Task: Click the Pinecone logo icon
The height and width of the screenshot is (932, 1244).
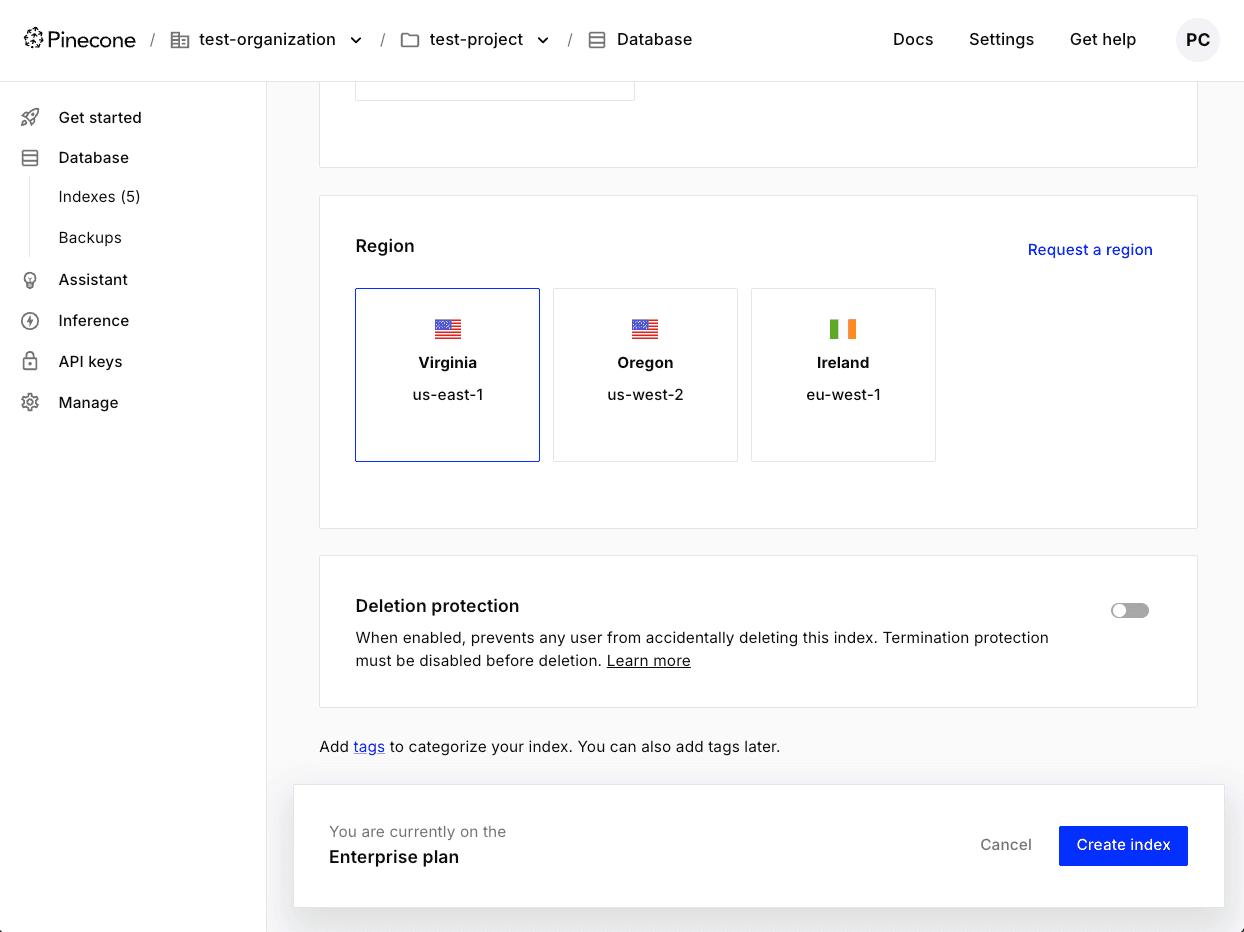Action: 33,39
